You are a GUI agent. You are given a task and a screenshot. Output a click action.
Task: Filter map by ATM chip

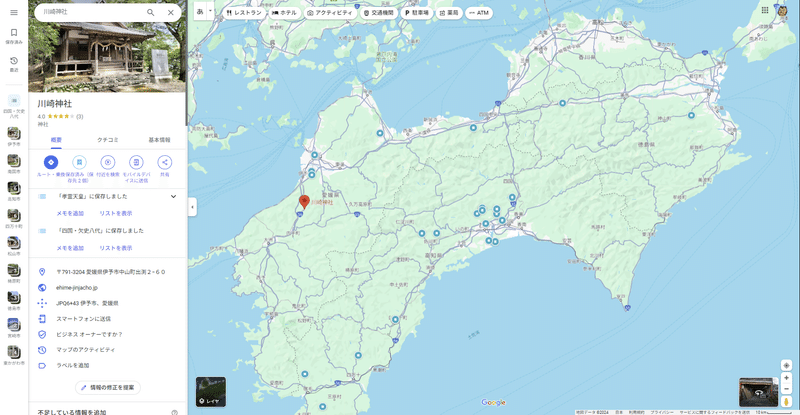coord(479,13)
